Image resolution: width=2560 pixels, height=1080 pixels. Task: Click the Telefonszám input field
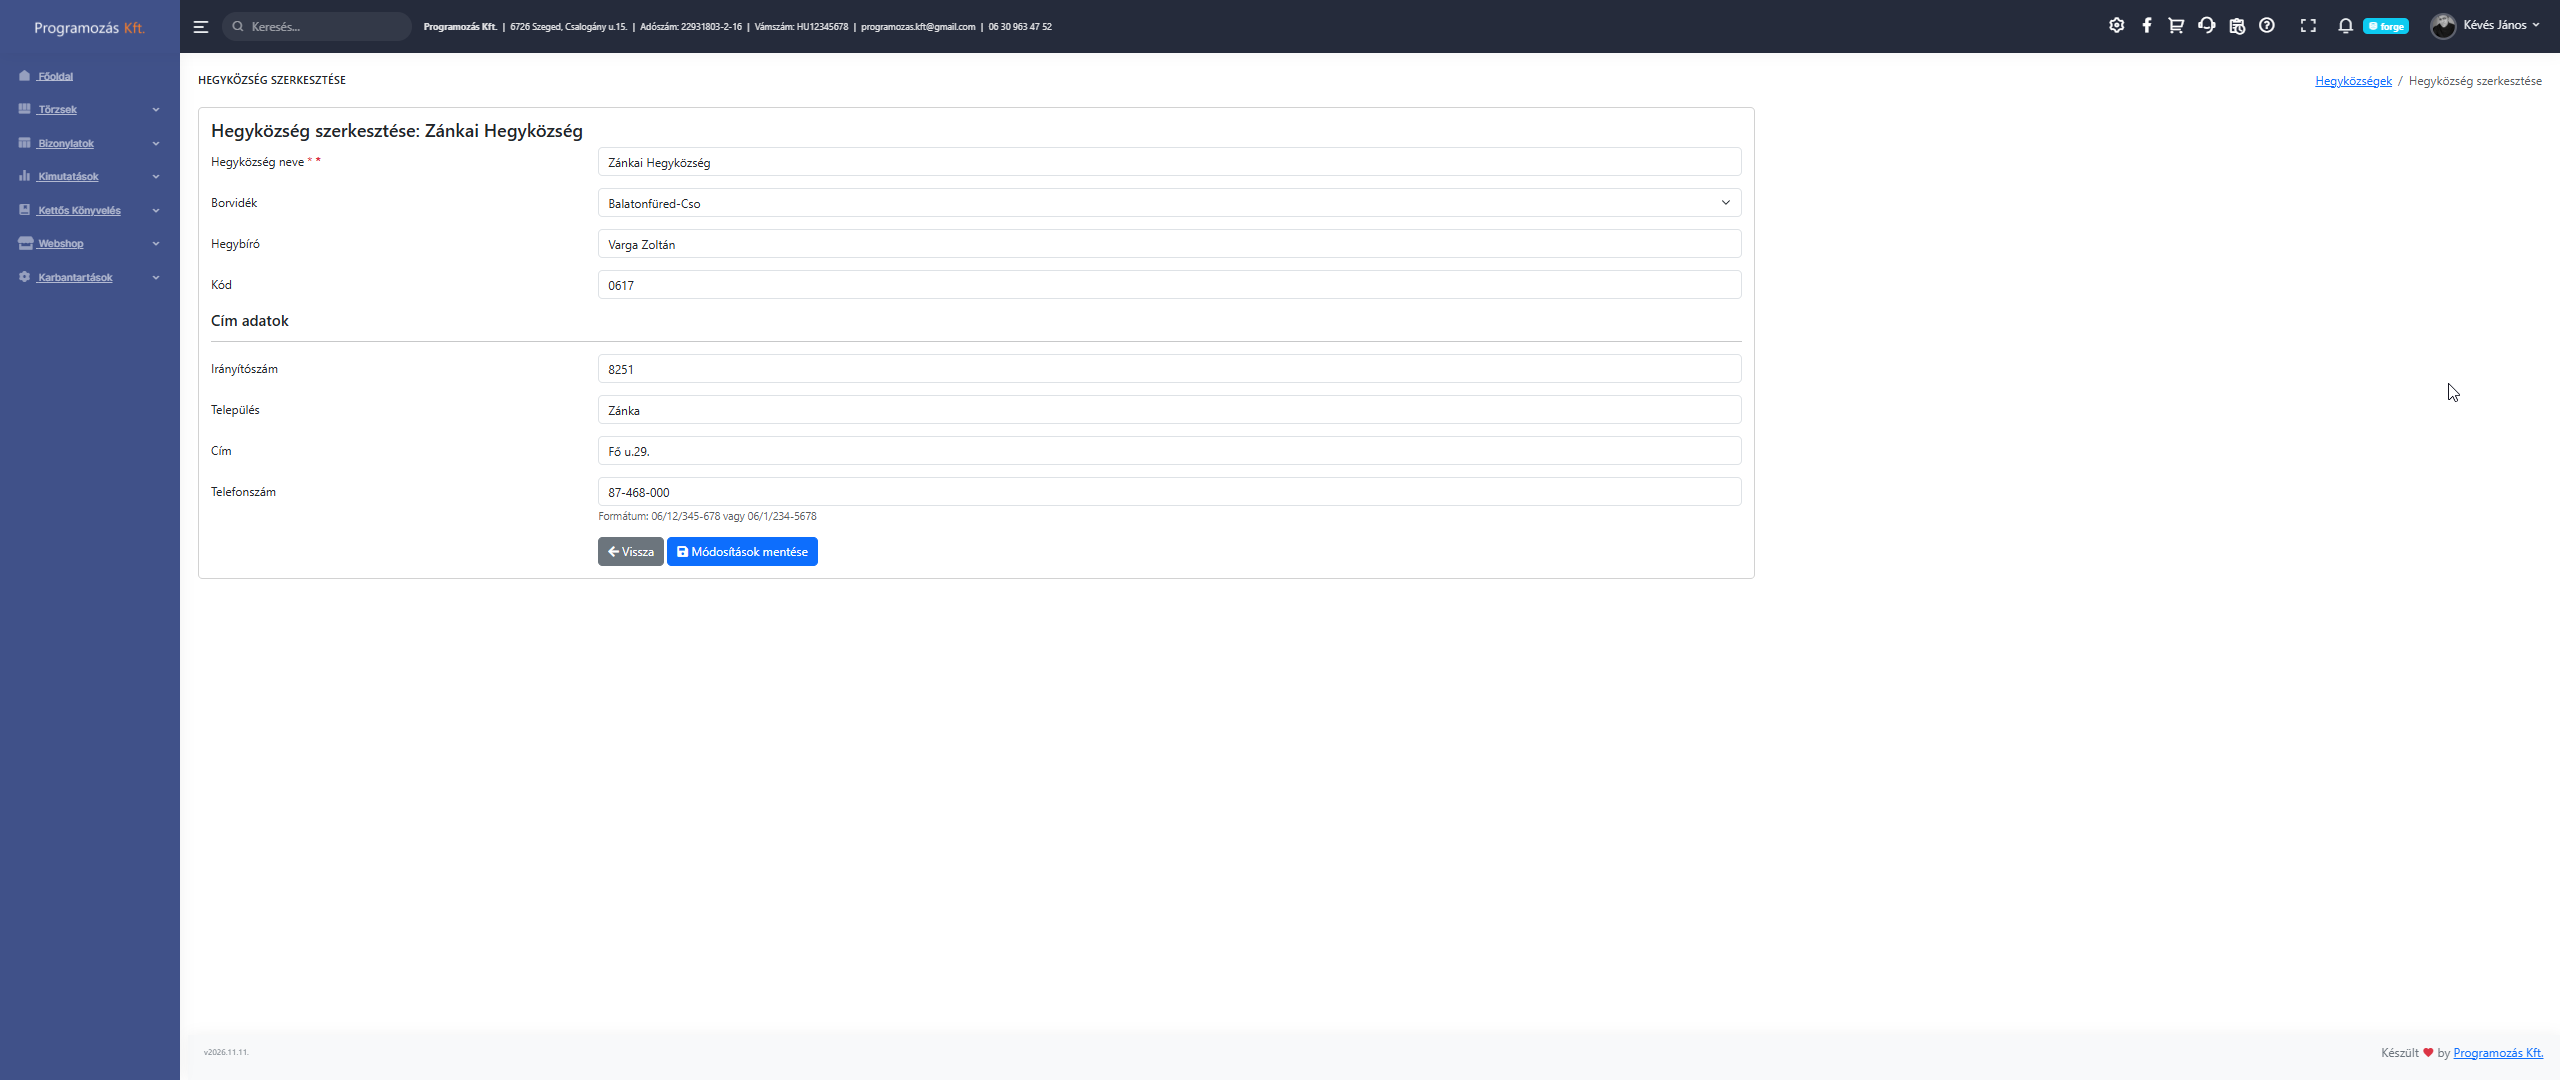coord(1168,492)
